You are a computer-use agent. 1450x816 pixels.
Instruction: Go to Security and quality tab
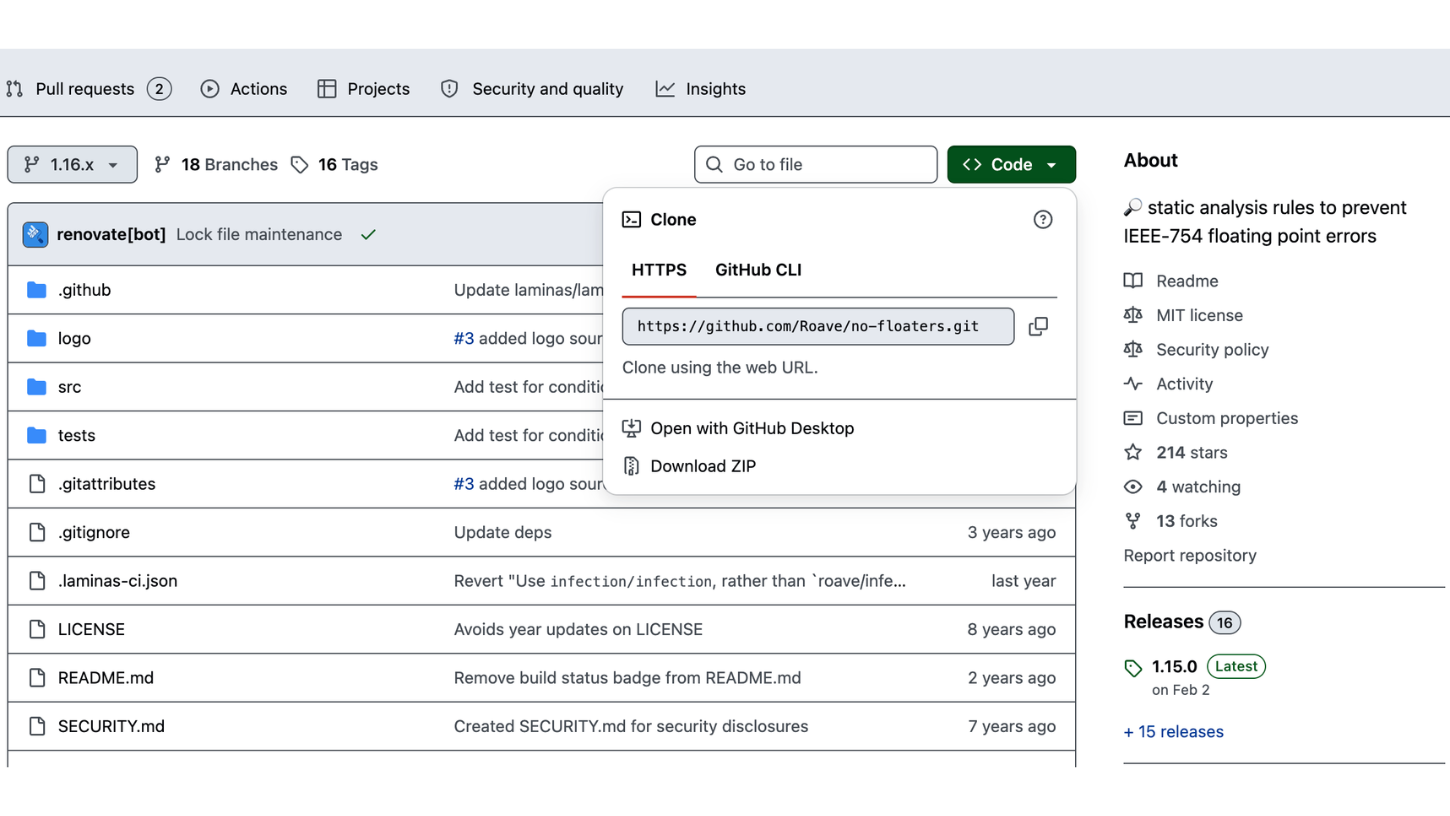pyautogui.click(x=532, y=89)
